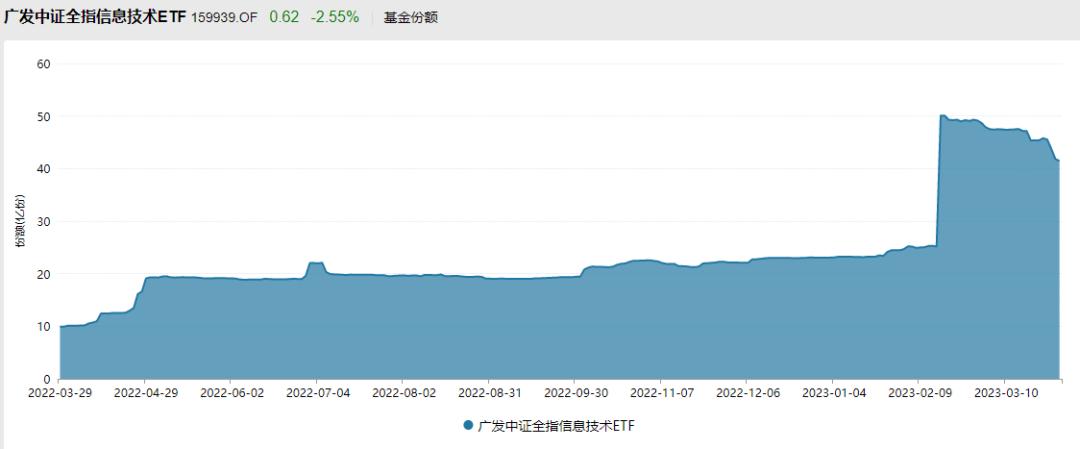Screen dimensions: 1080x449
Task: Click the fund title 广发中证全指信息技术ETF
Action: [95, 17]
